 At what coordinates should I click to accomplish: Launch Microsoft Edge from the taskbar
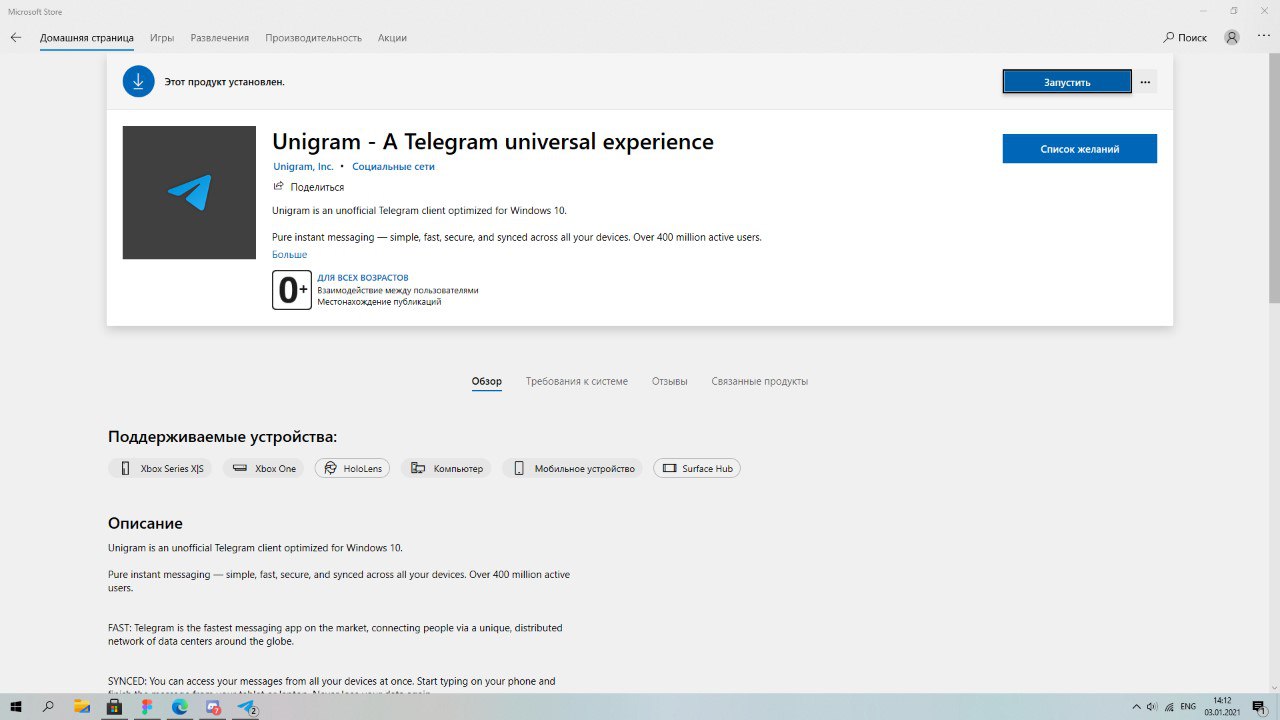(180, 707)
